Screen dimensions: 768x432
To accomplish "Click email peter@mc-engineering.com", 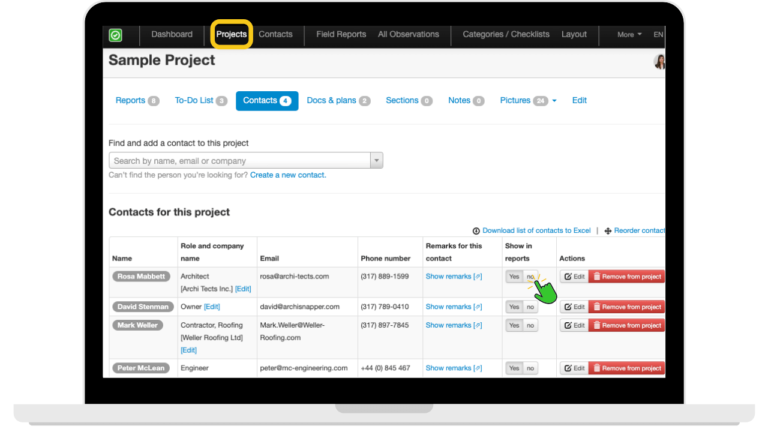I will pyautogui.click(x=304, y=368).
